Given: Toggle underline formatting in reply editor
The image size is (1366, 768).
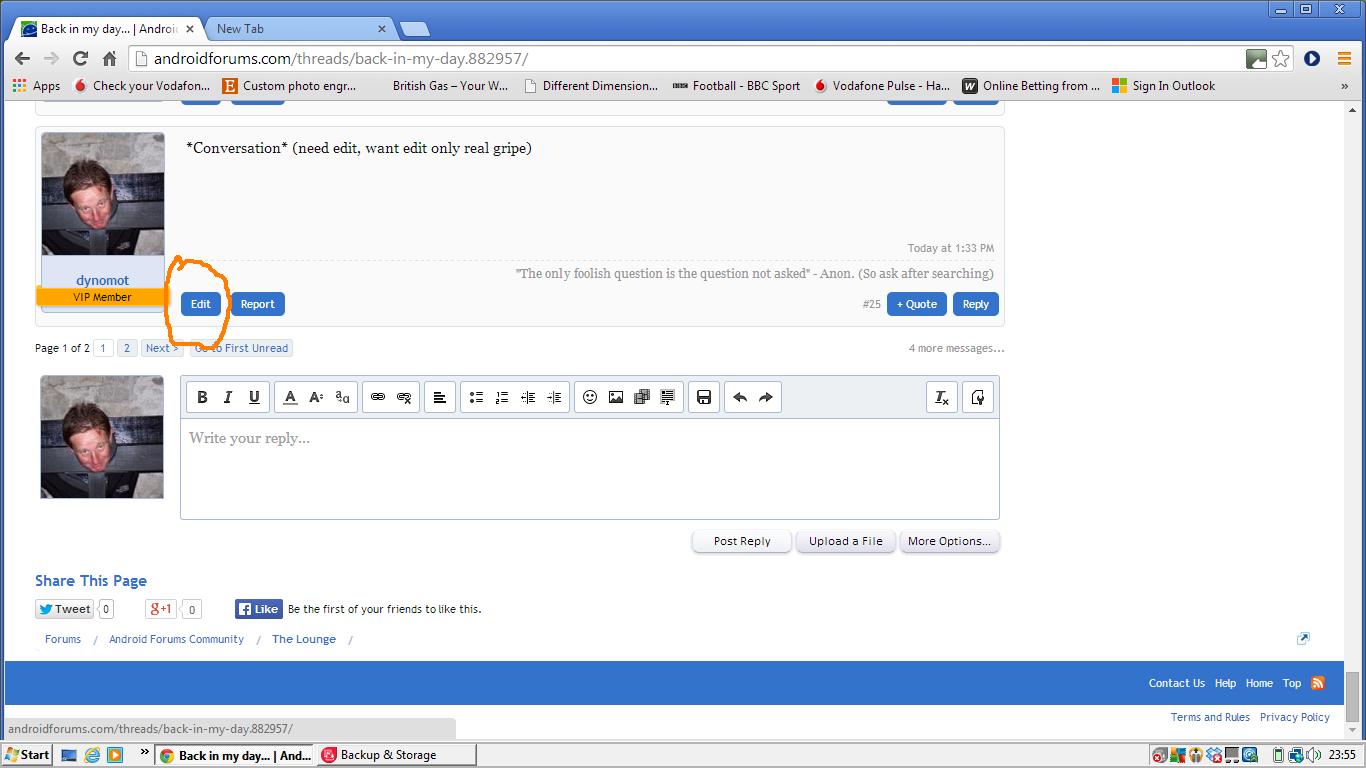Looking at the screenshot, I should pos(254,397).
